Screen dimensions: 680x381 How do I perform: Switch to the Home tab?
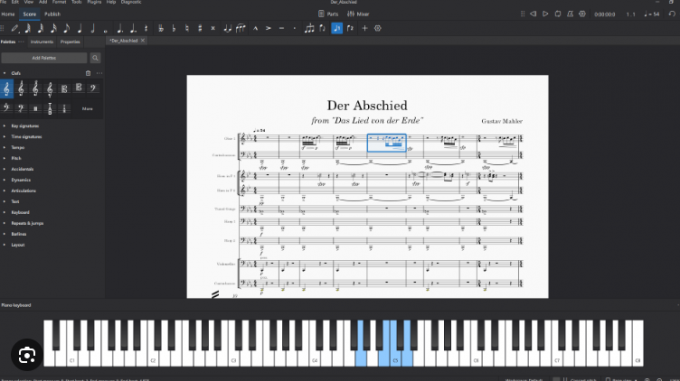8,14
